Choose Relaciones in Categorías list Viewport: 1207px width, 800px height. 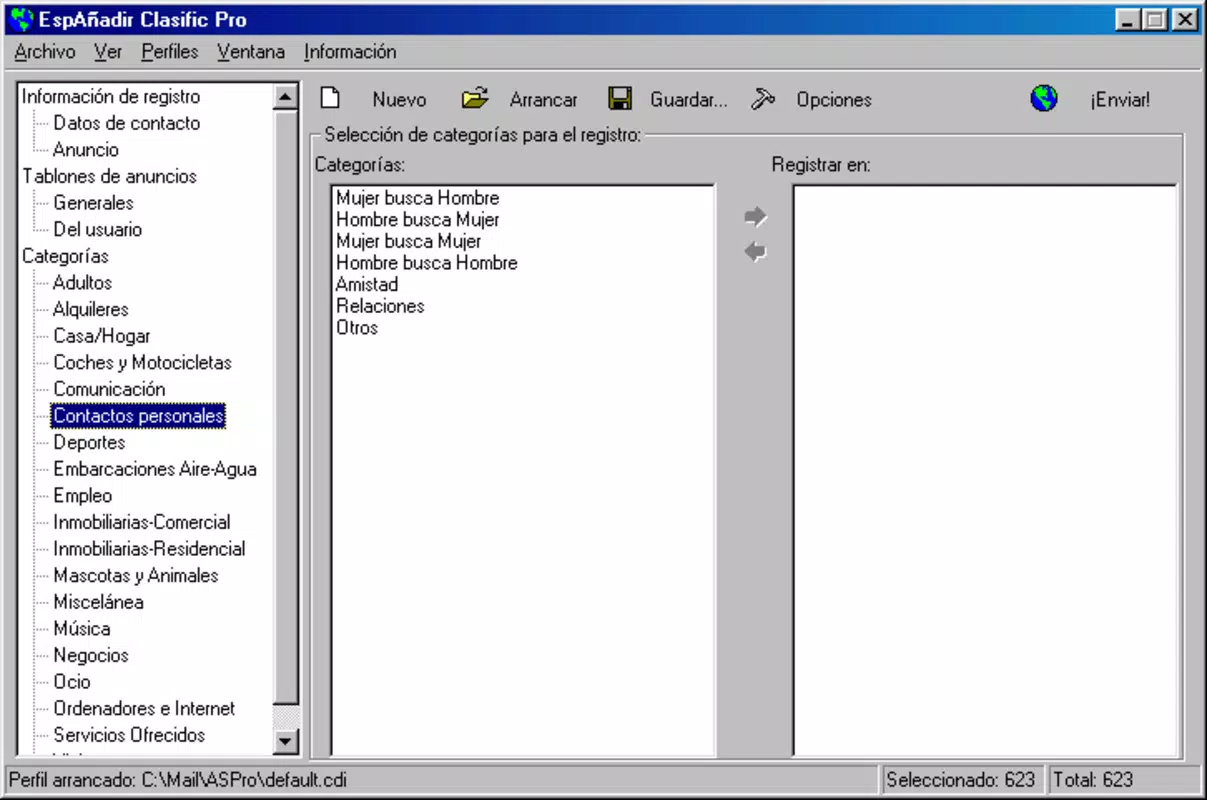point(380,306)
